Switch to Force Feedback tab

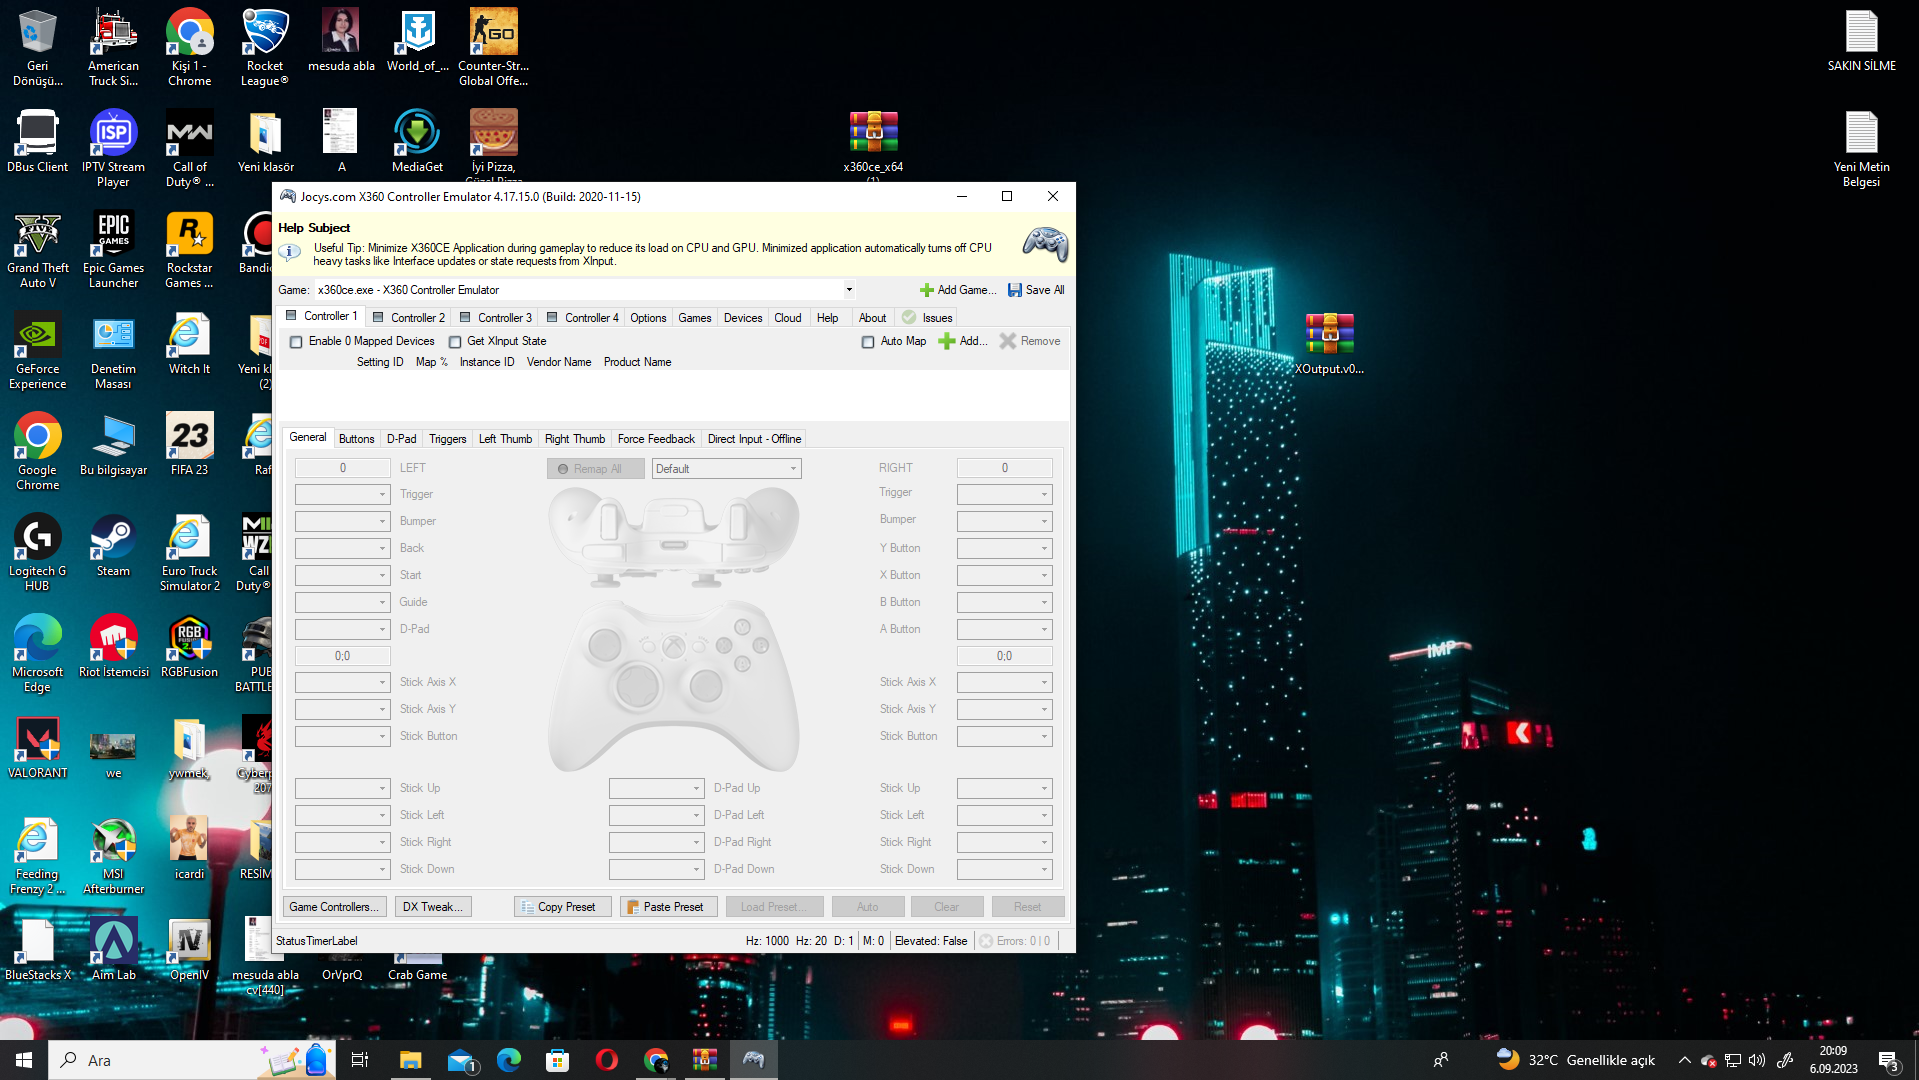(656, 439)
